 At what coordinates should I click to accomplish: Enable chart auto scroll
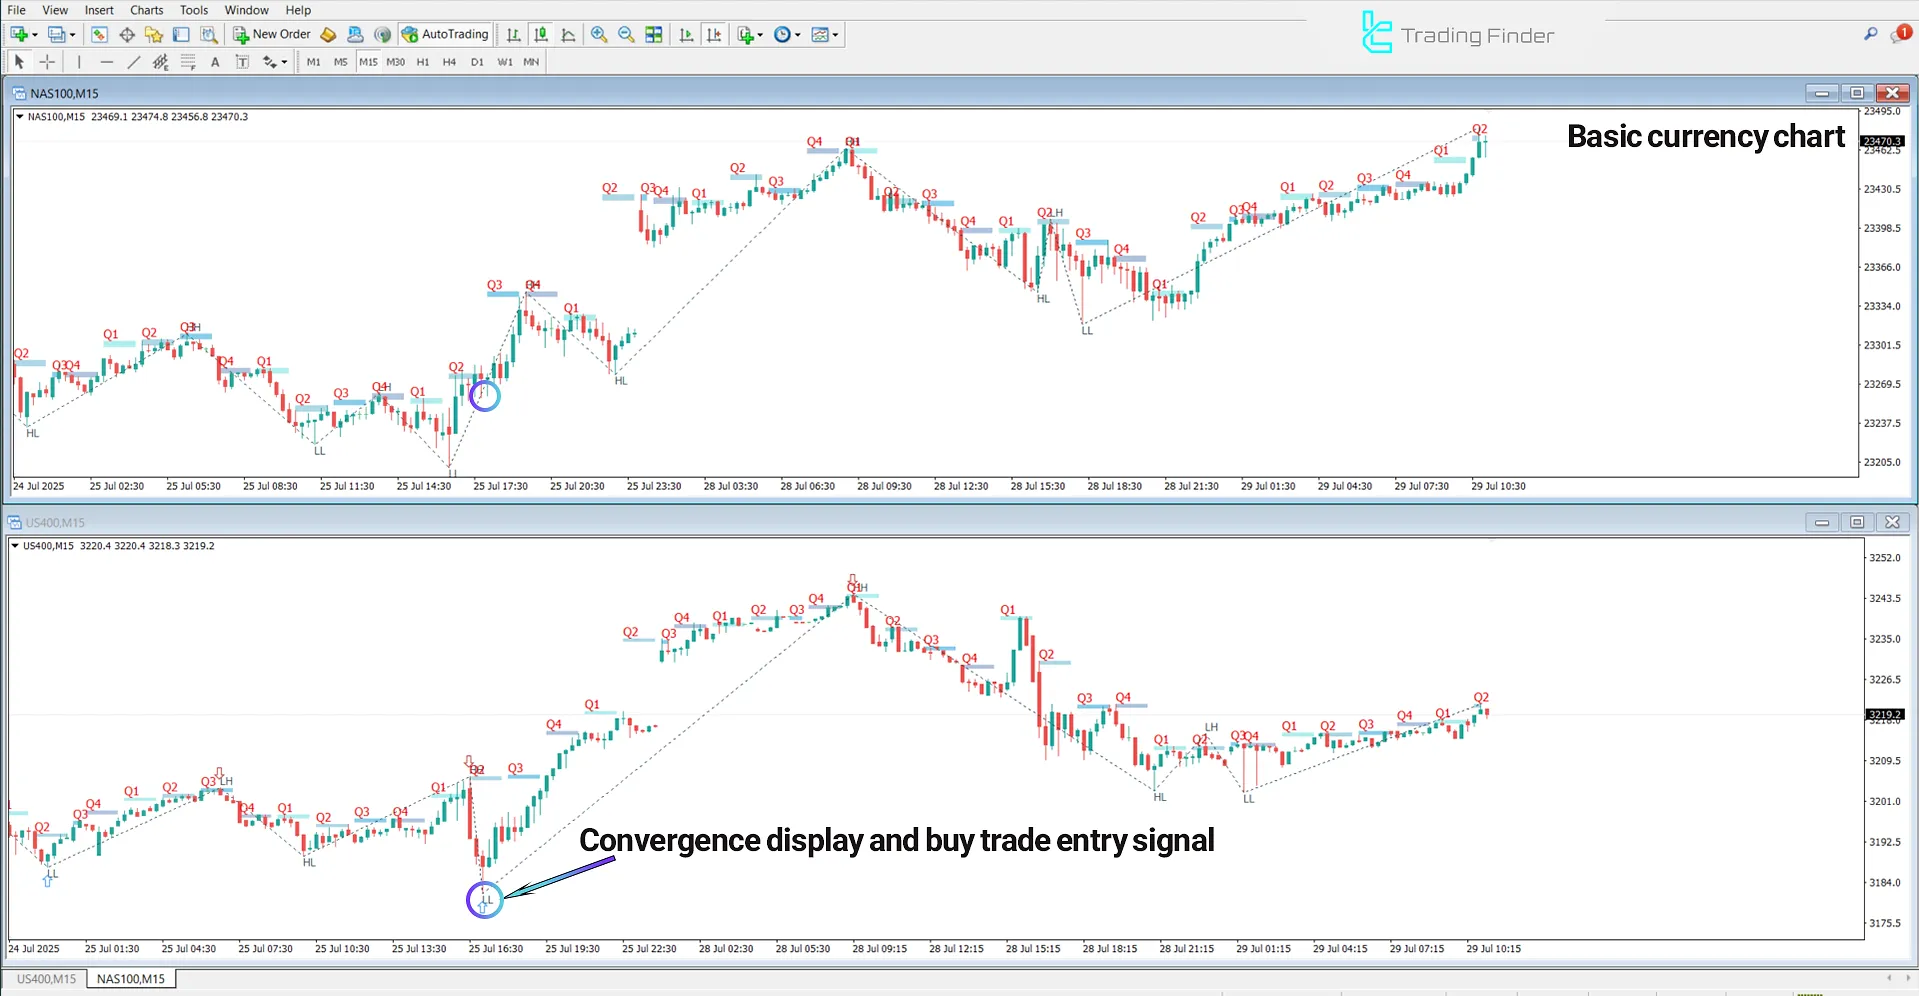686,34
